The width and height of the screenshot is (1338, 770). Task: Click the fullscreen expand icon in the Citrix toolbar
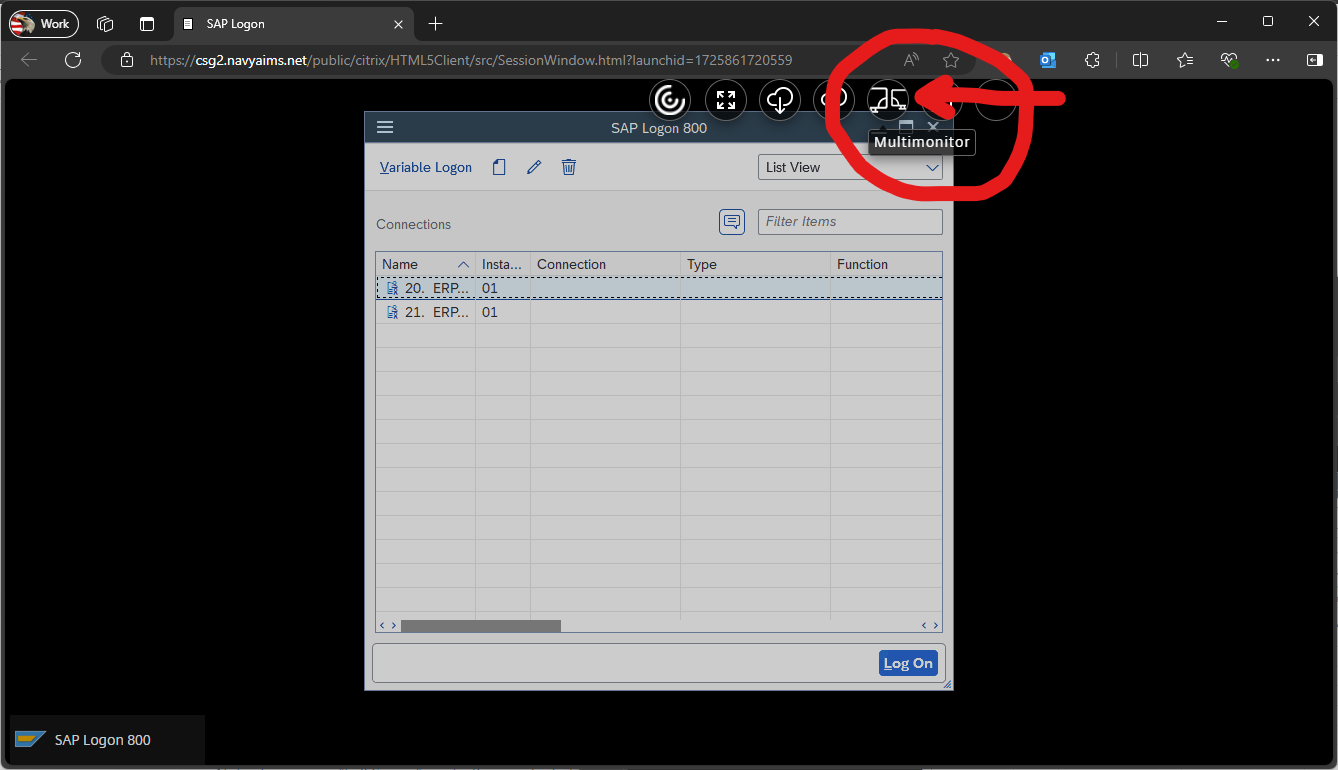click(725, 99)
